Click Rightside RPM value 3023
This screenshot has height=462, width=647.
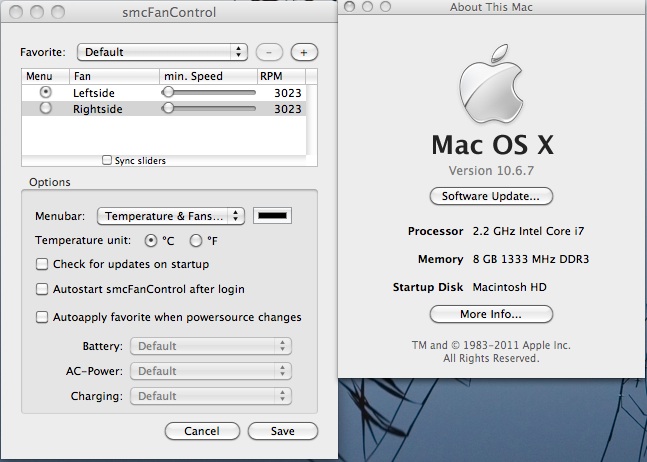point(288,109)
